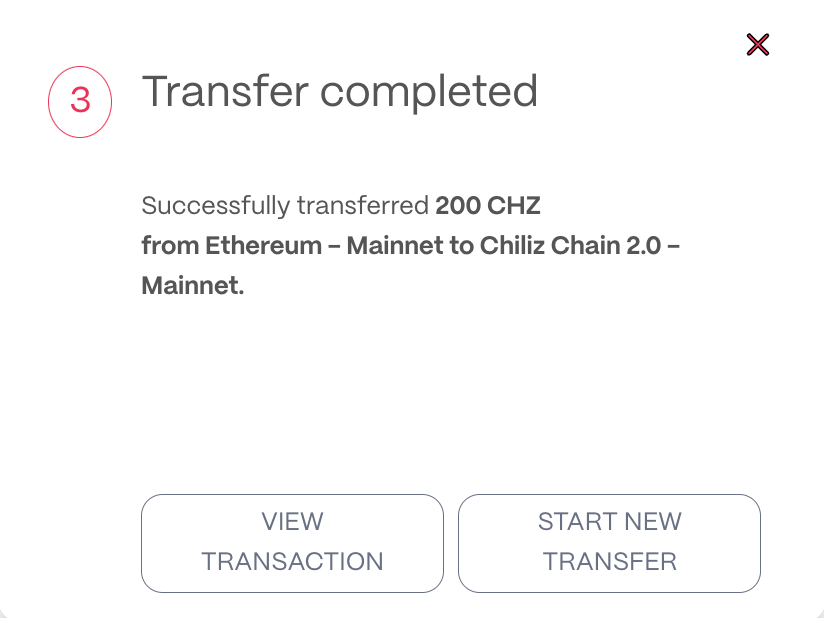The height and width of the screenshot is (618, 824).
Task: Click the word "VIEW" in the left button
Action: click(292, 522)
